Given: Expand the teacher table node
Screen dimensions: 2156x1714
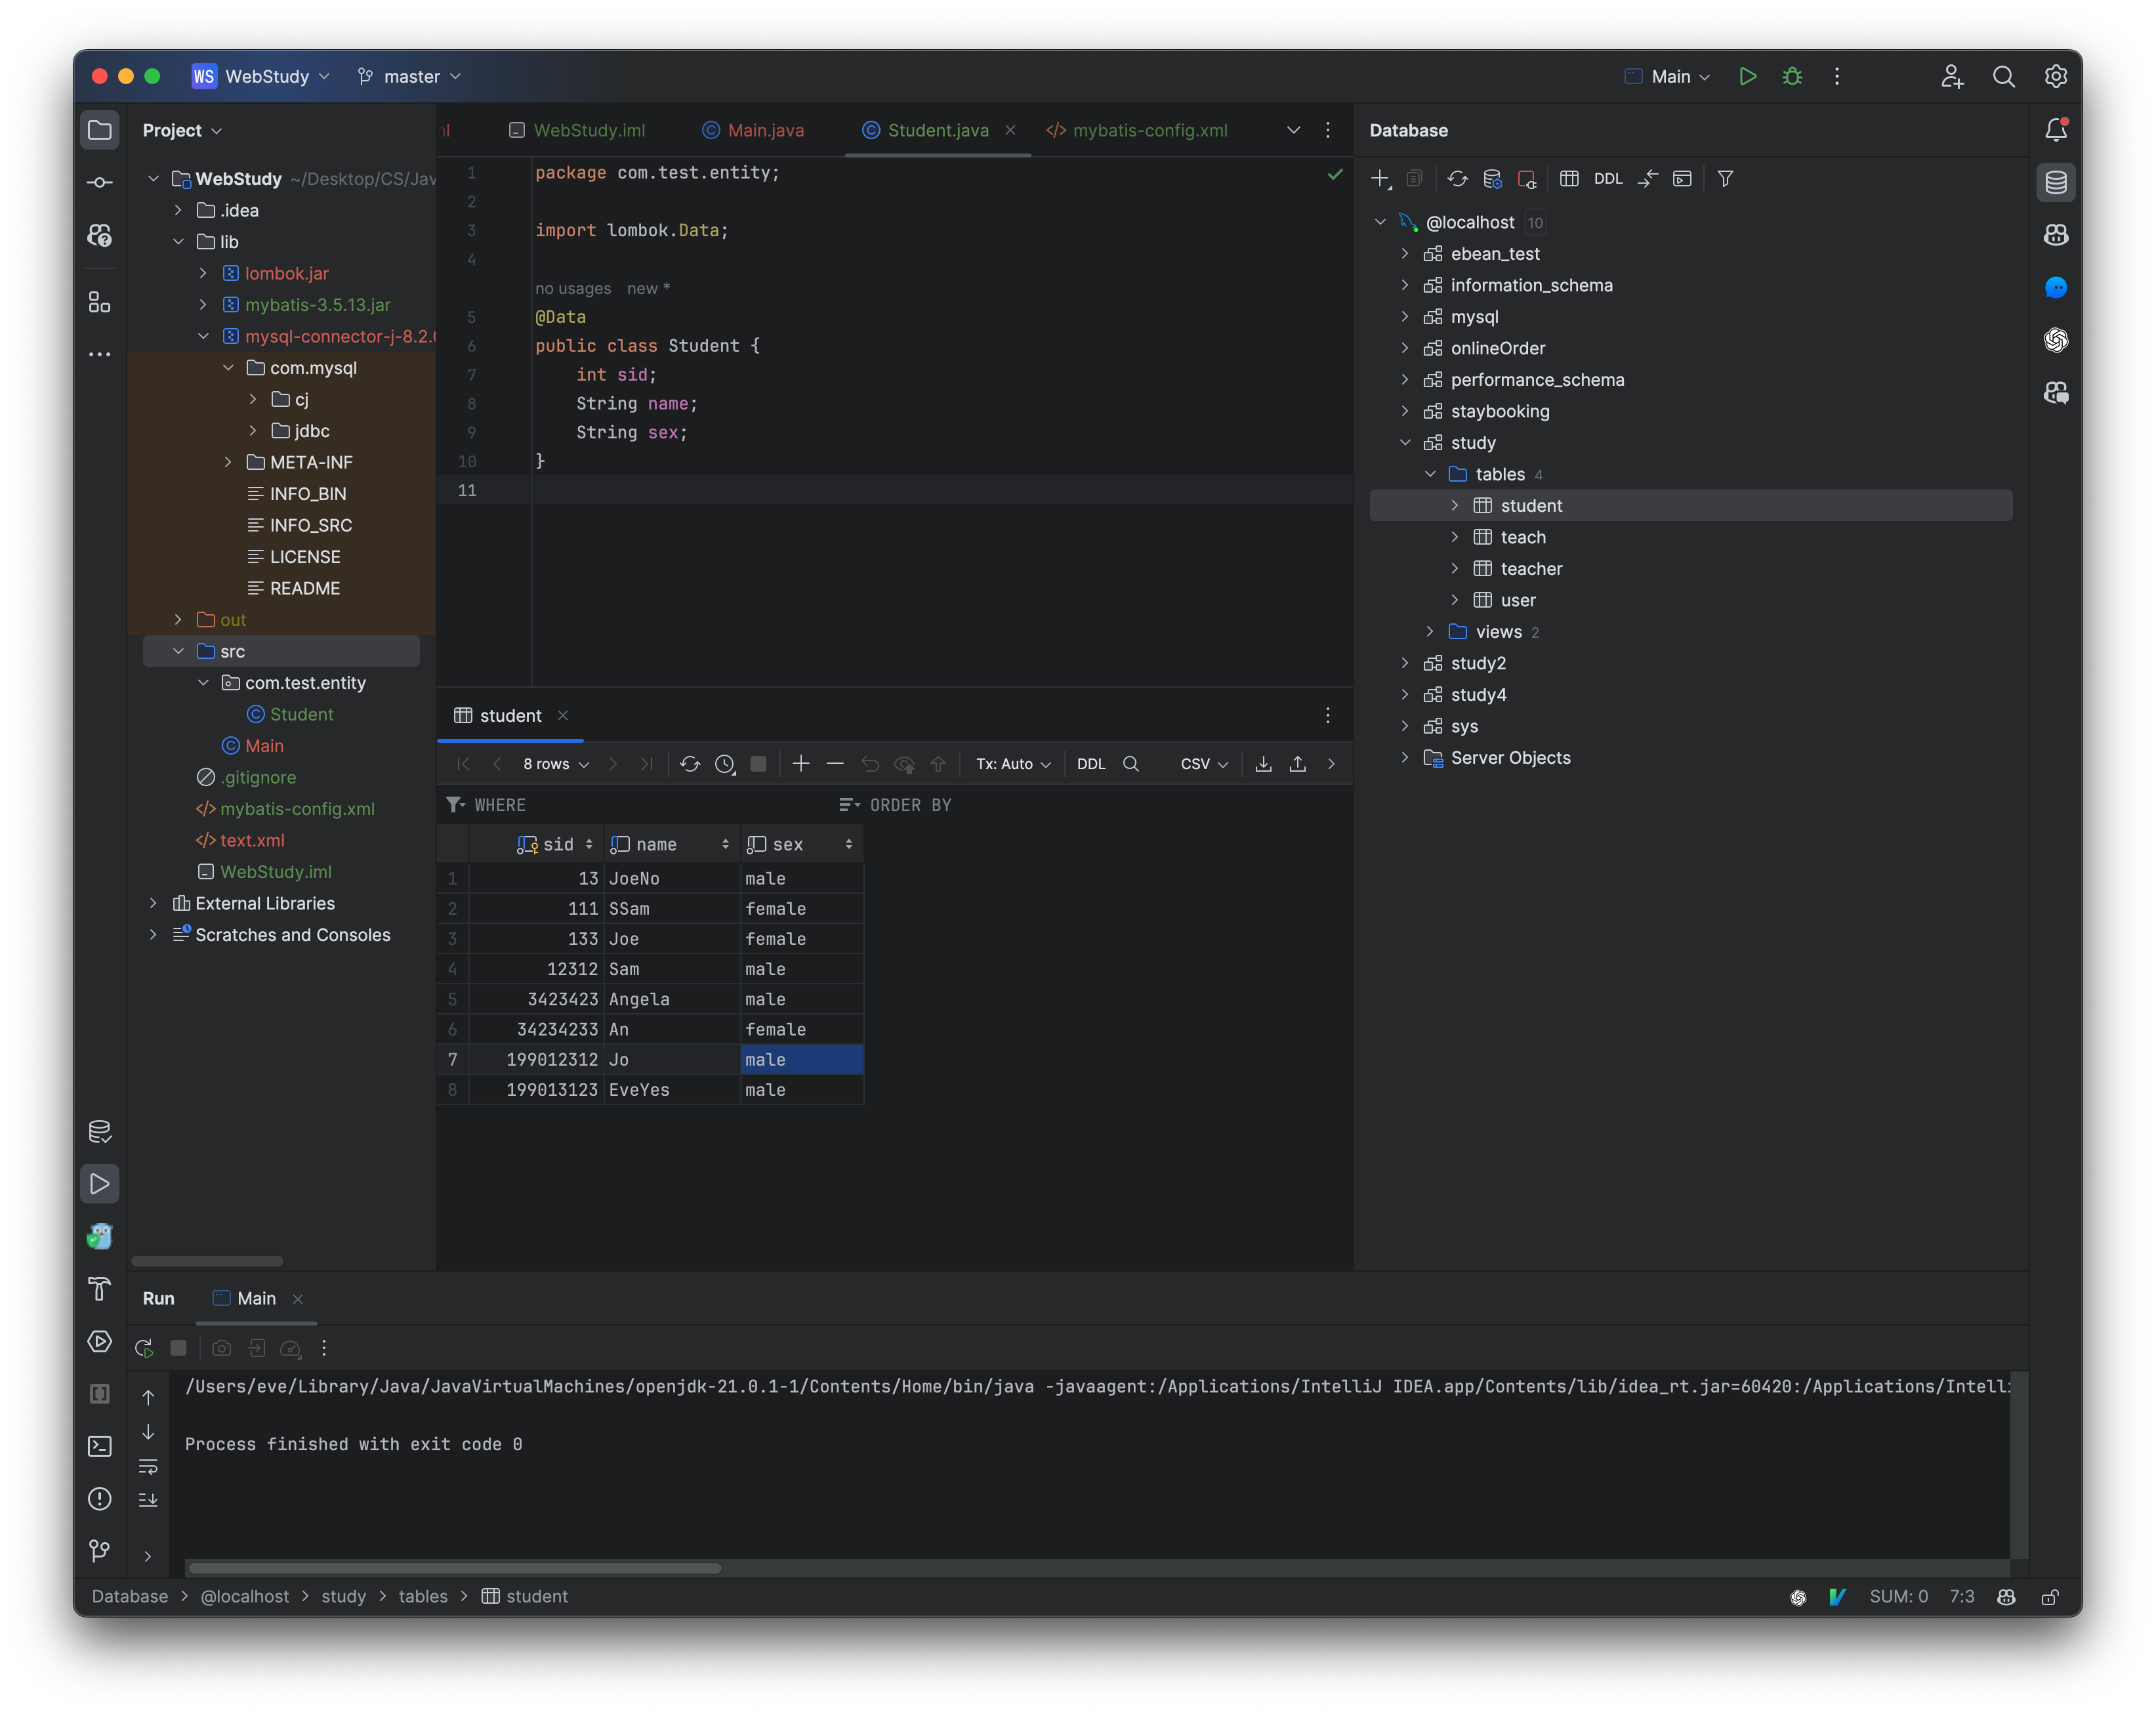Looking at the screenshot, I should click(1455, 568).
